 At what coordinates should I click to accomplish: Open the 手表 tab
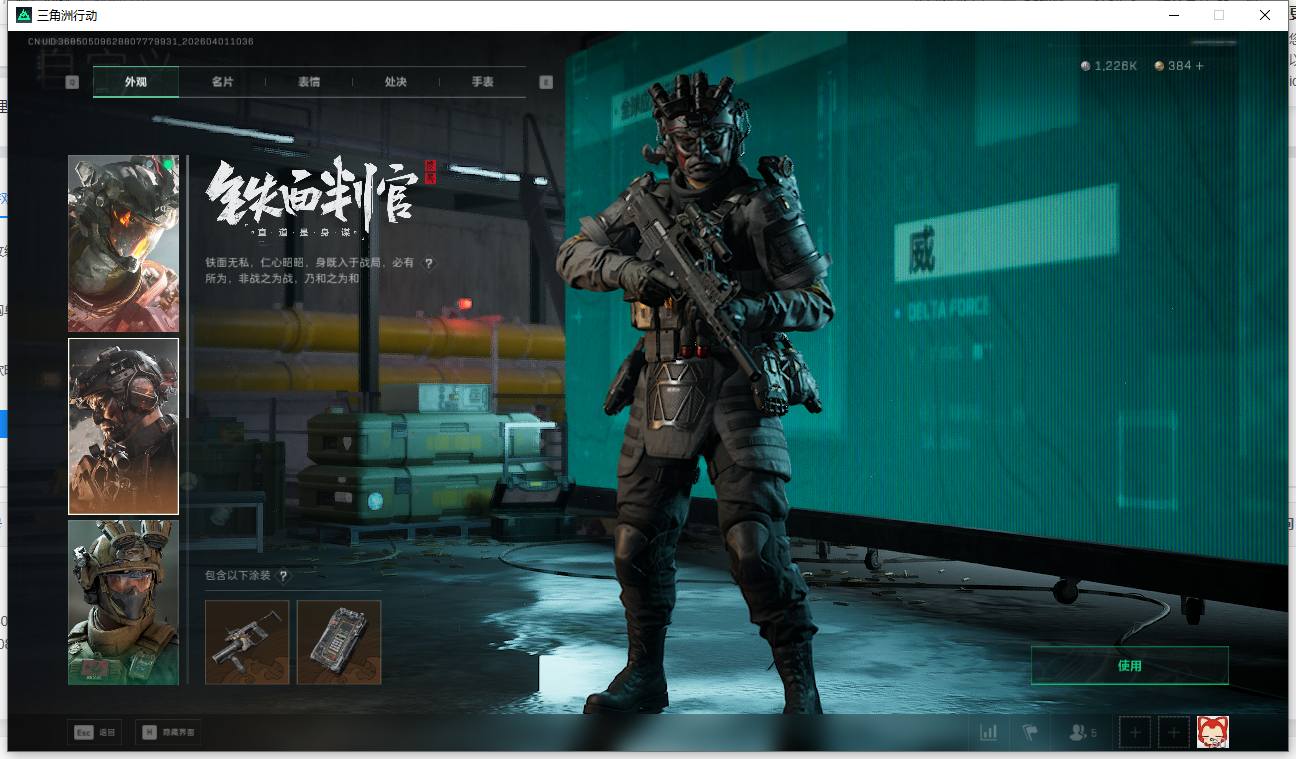coord(483,82)
